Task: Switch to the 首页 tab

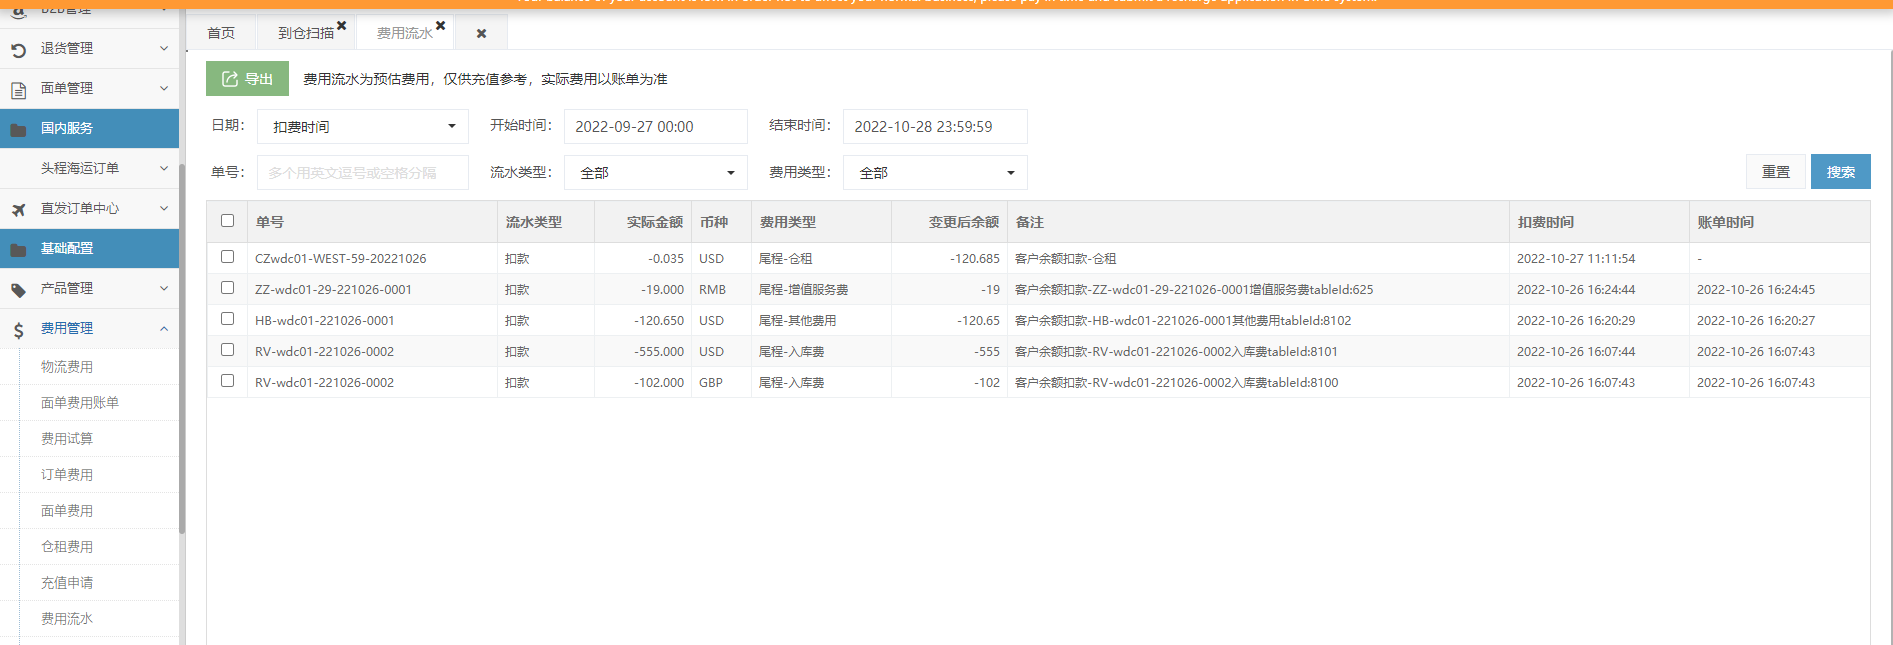Action: point(221,33)
